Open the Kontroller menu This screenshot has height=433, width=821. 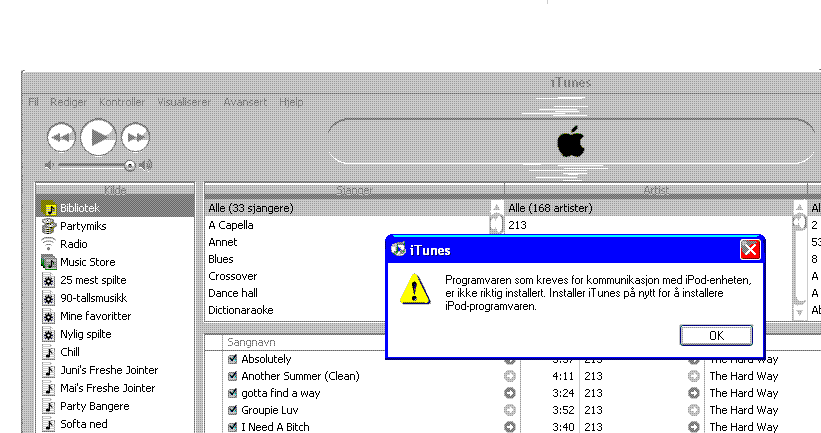point(121,102)
